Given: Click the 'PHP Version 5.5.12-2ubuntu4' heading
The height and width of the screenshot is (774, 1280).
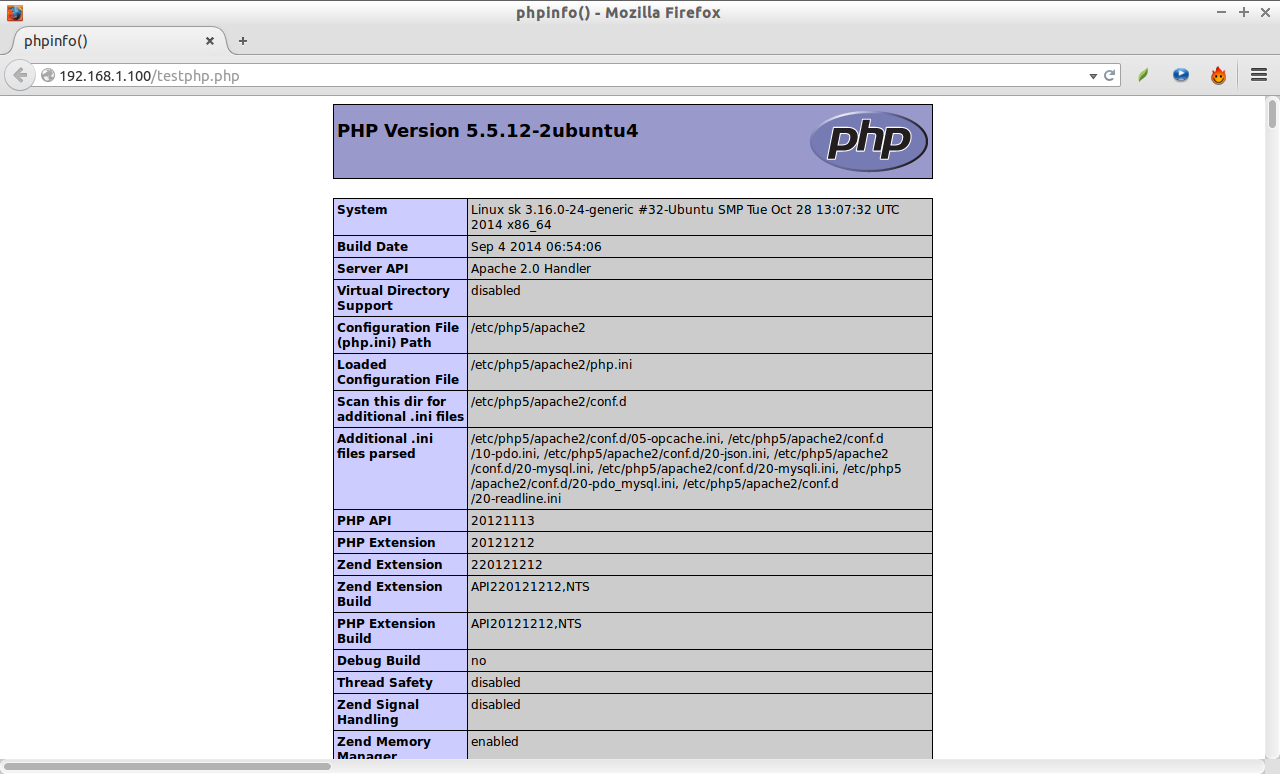Looking at the screenshot, I should click(x=487, y=131).
